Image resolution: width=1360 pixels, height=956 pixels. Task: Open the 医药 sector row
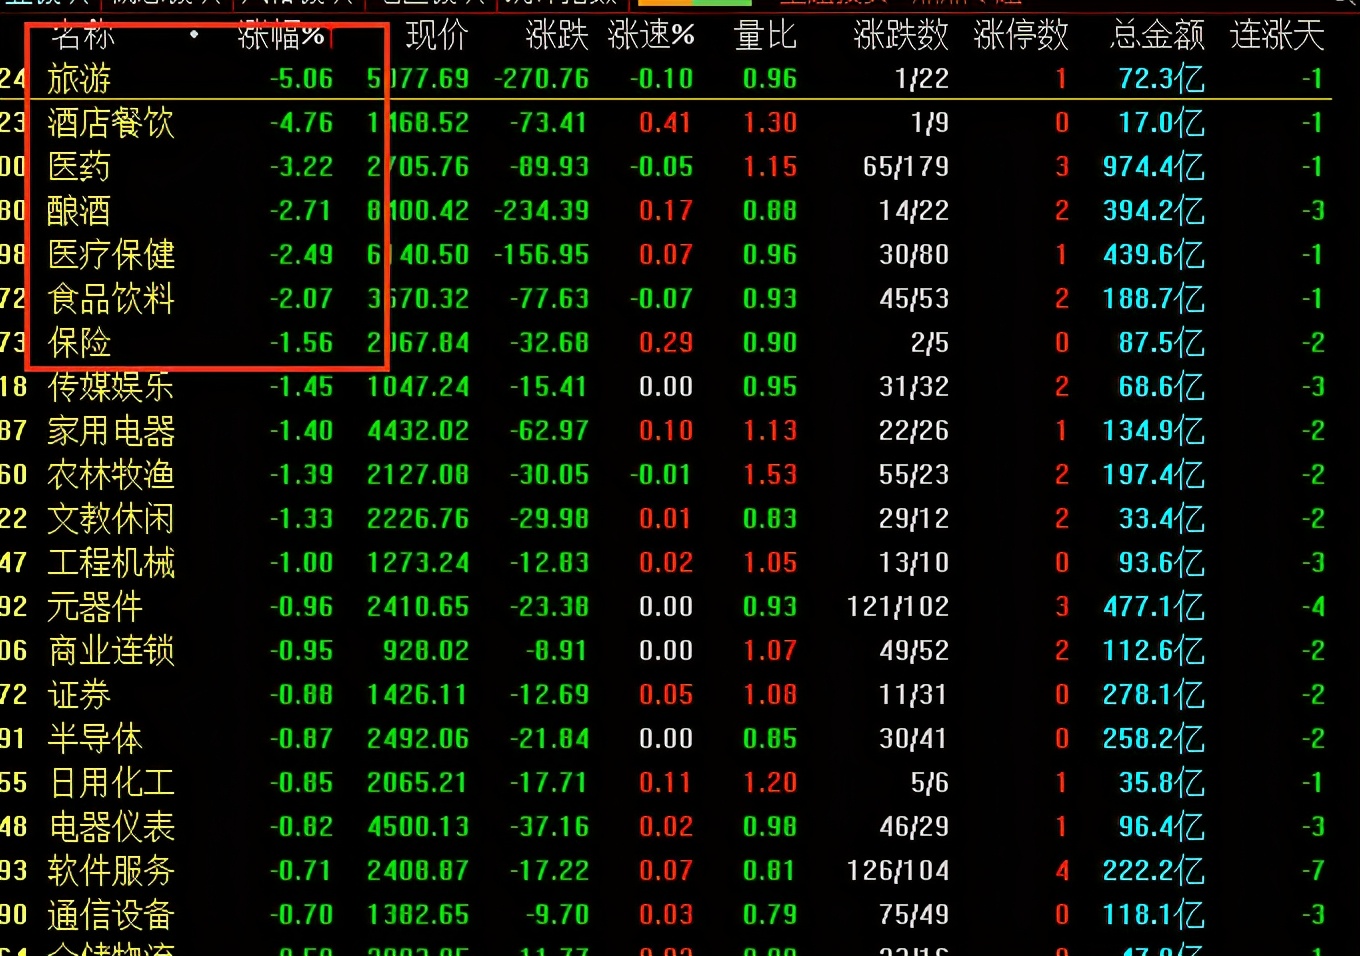point(665,166)
